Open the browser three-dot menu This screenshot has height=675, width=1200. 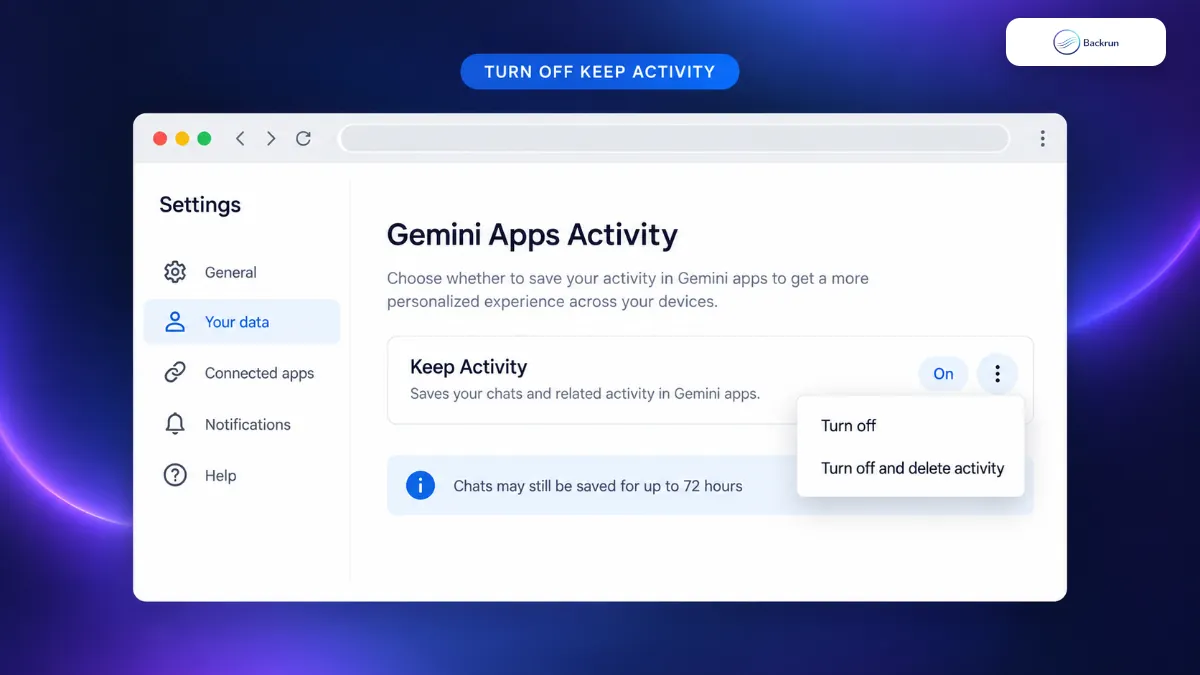click(1042, 139)
